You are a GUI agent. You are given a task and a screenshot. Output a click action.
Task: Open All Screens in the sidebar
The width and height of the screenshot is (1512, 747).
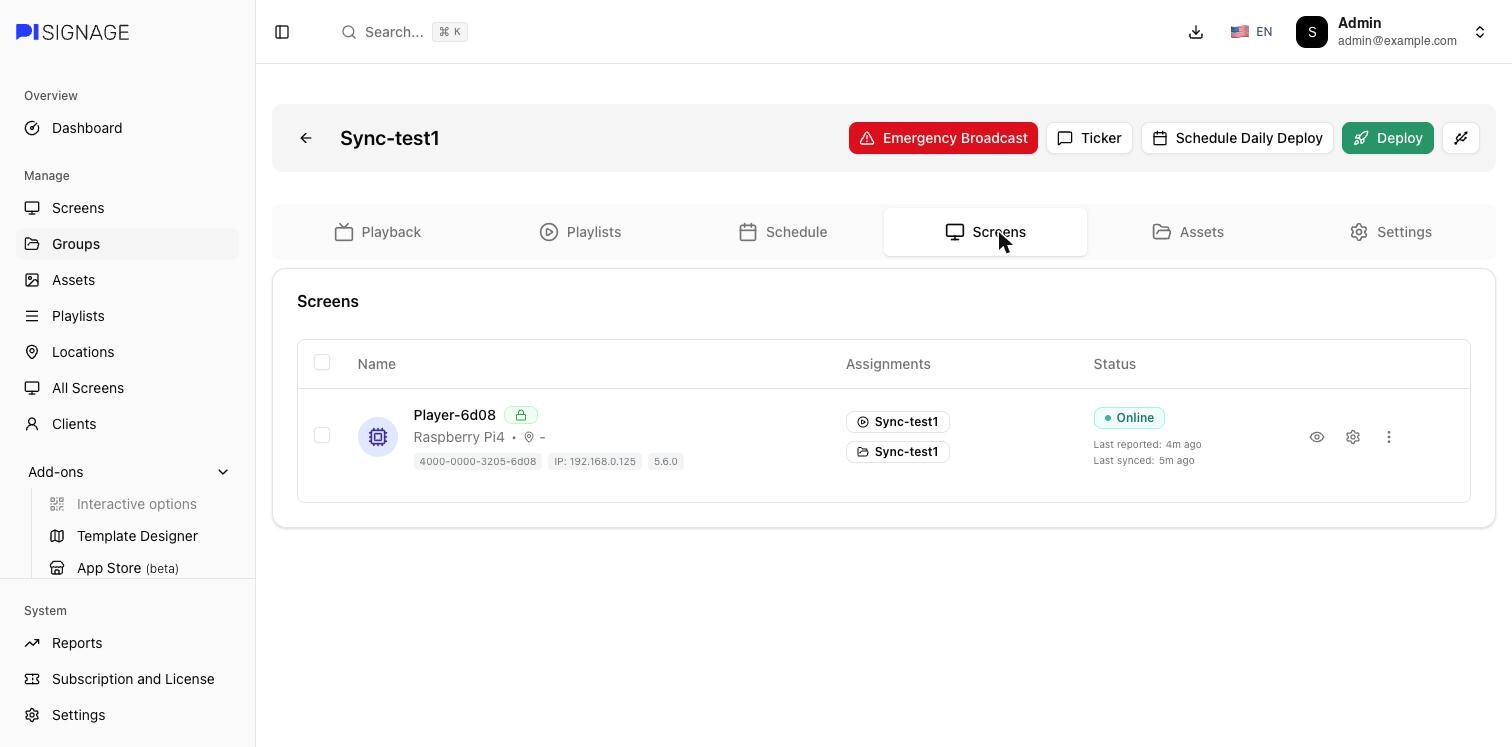pos(128,388)
